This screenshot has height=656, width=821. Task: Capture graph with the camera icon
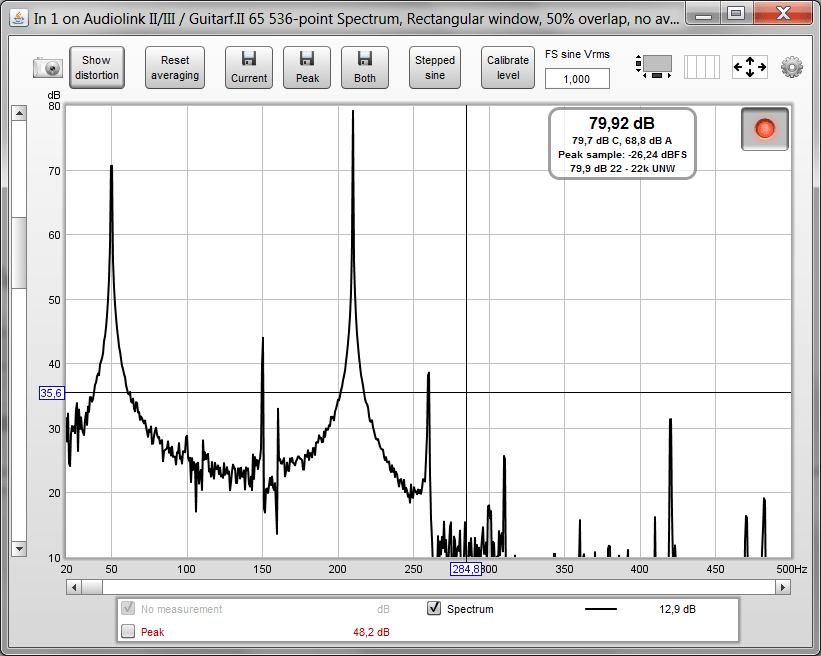pyautogui.click(x=48, y=68)
